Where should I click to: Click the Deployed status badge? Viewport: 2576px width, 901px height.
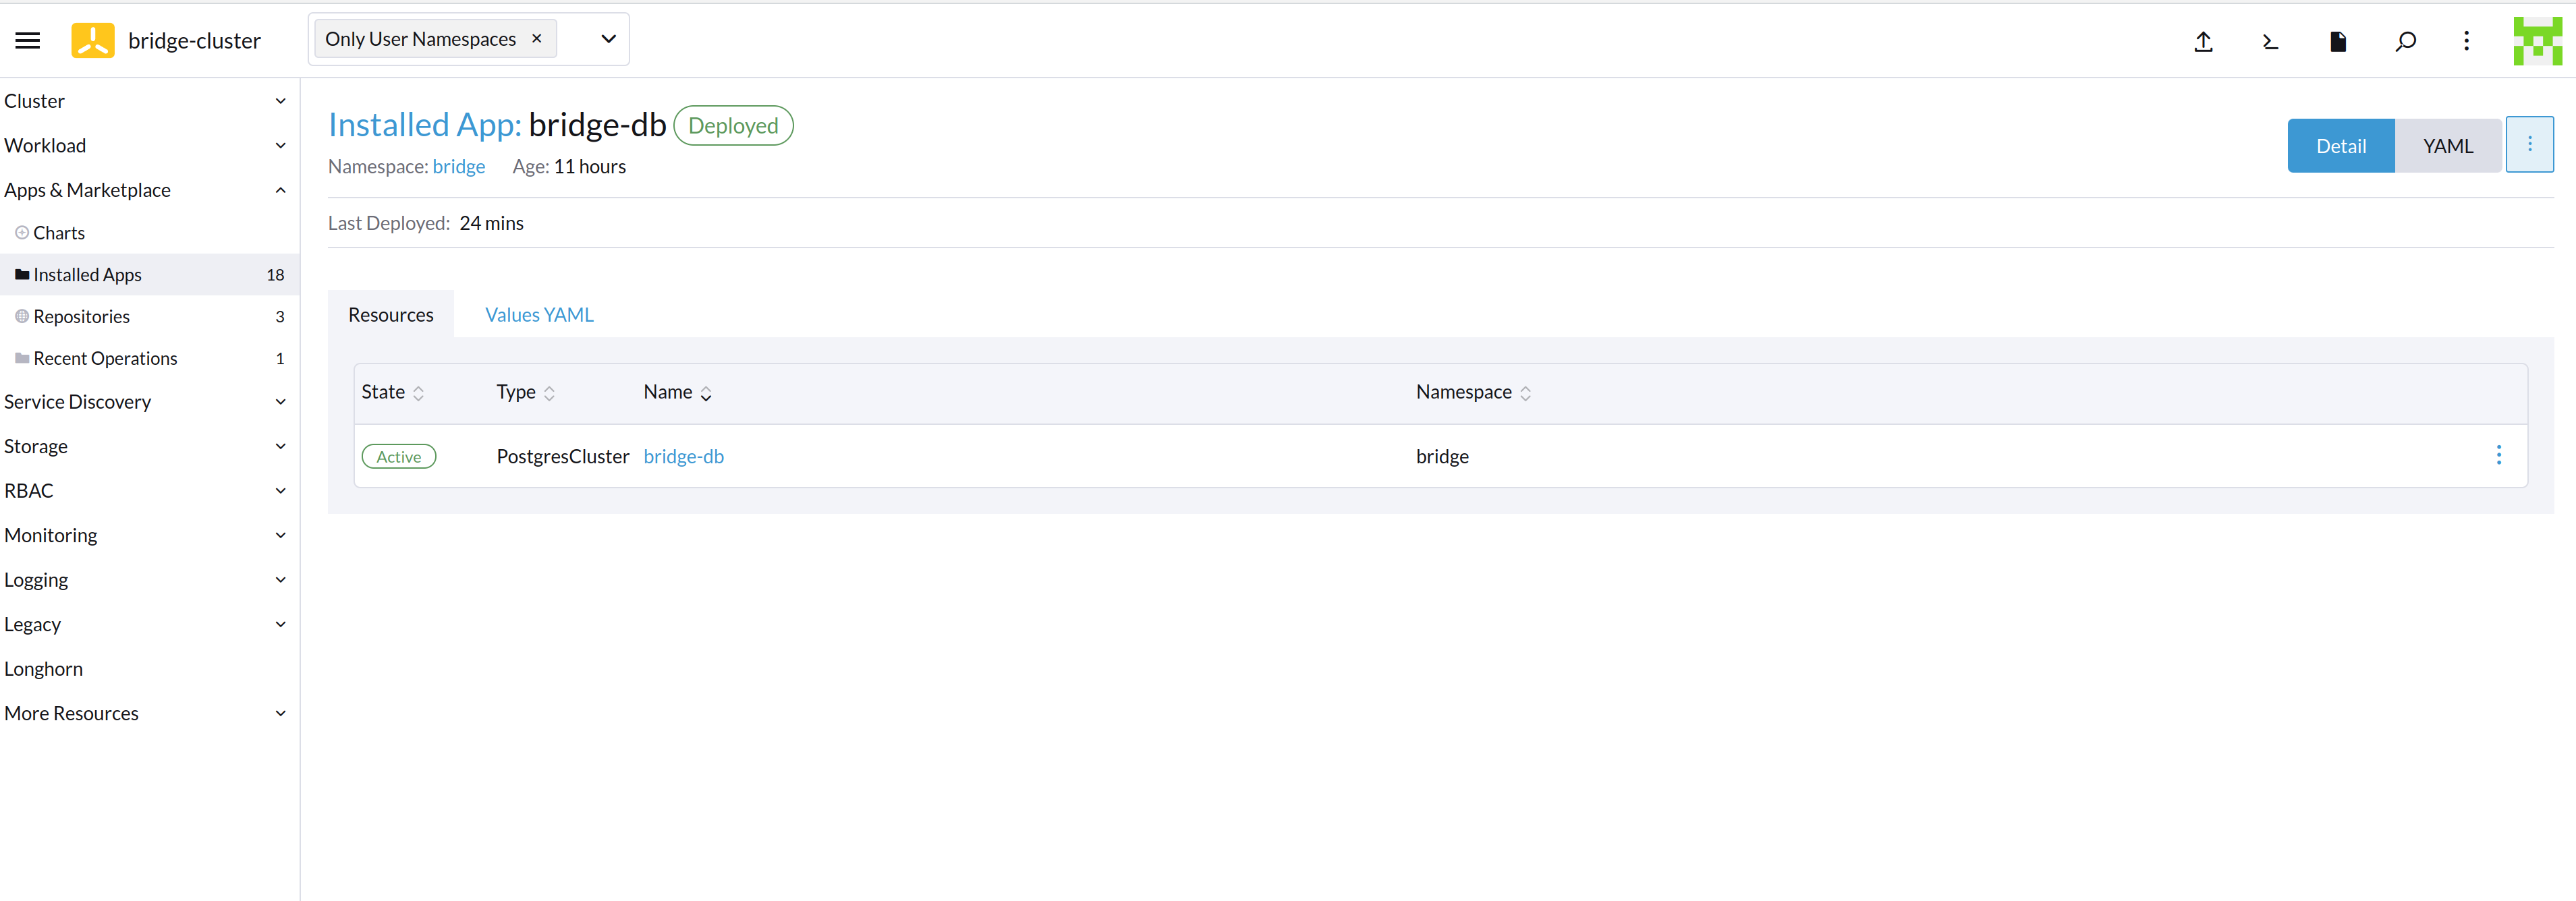coord(733,125)
